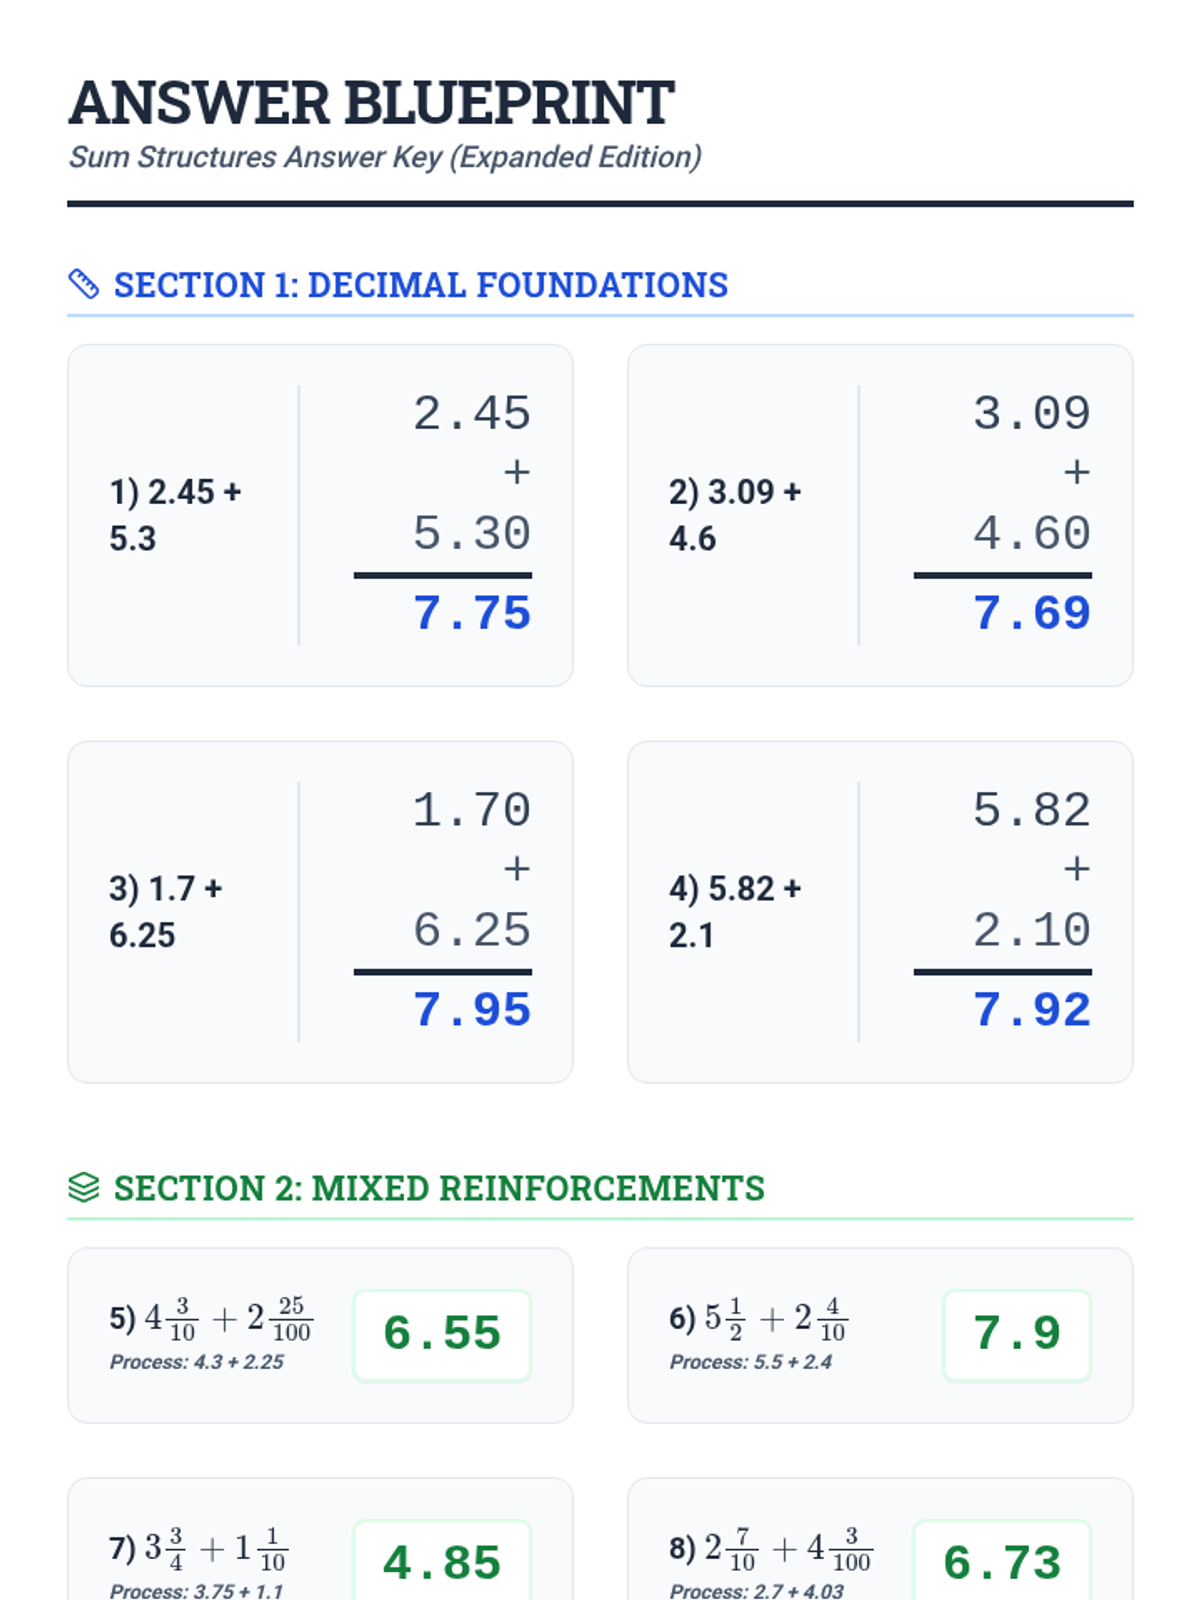Viewport: 1200px width, 1600px height.
Task: Click problem label 2) 3.09 + 4.6
Action: (x=735, y=515)
